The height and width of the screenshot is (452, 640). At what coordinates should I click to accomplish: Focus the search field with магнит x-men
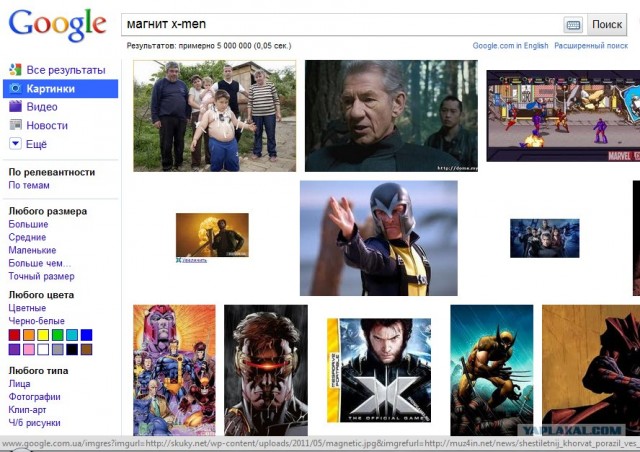[341, 24]
